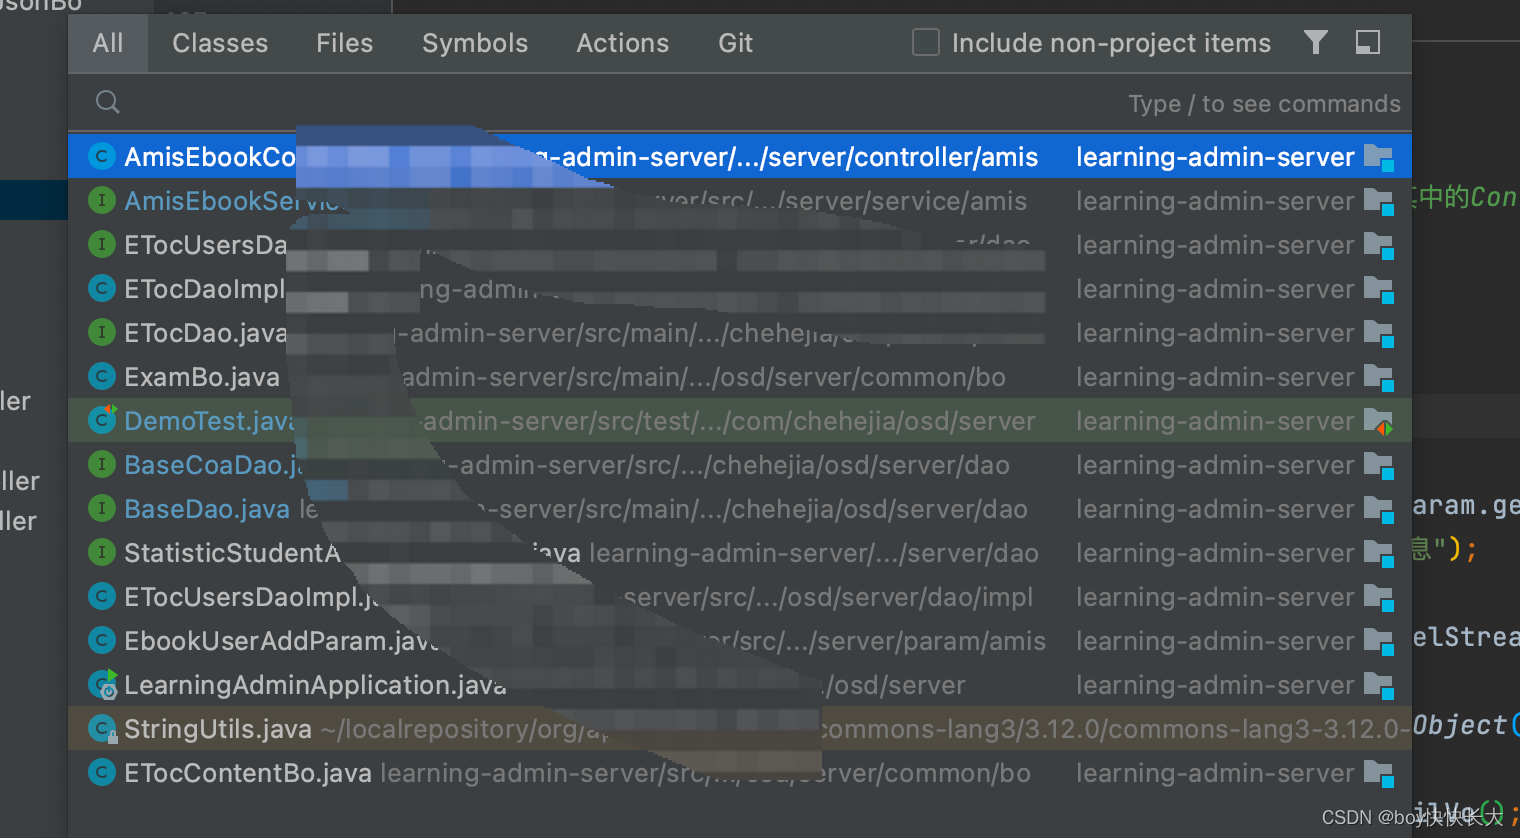This screenshot has height=838, width=1520.
Task: Open BaseDao.java result
Action: (740, 509)
